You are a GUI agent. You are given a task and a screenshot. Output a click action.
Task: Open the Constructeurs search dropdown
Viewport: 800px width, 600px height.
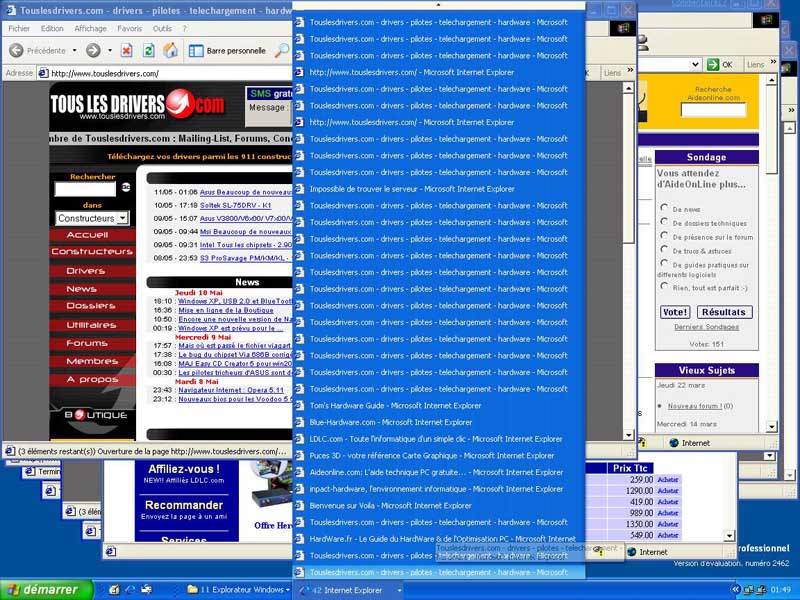[x=122, y=218]
